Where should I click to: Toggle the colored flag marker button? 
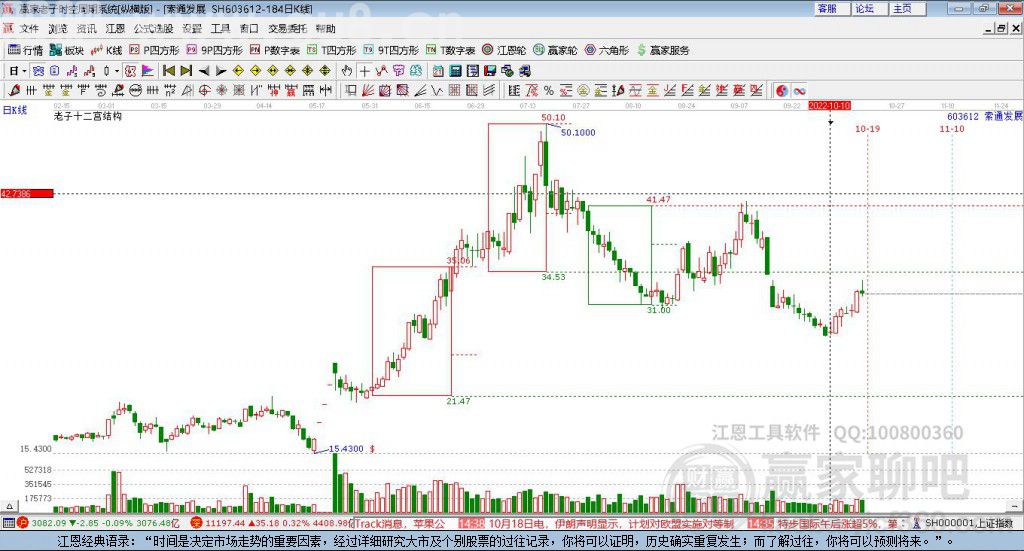(x=148, y=71)
